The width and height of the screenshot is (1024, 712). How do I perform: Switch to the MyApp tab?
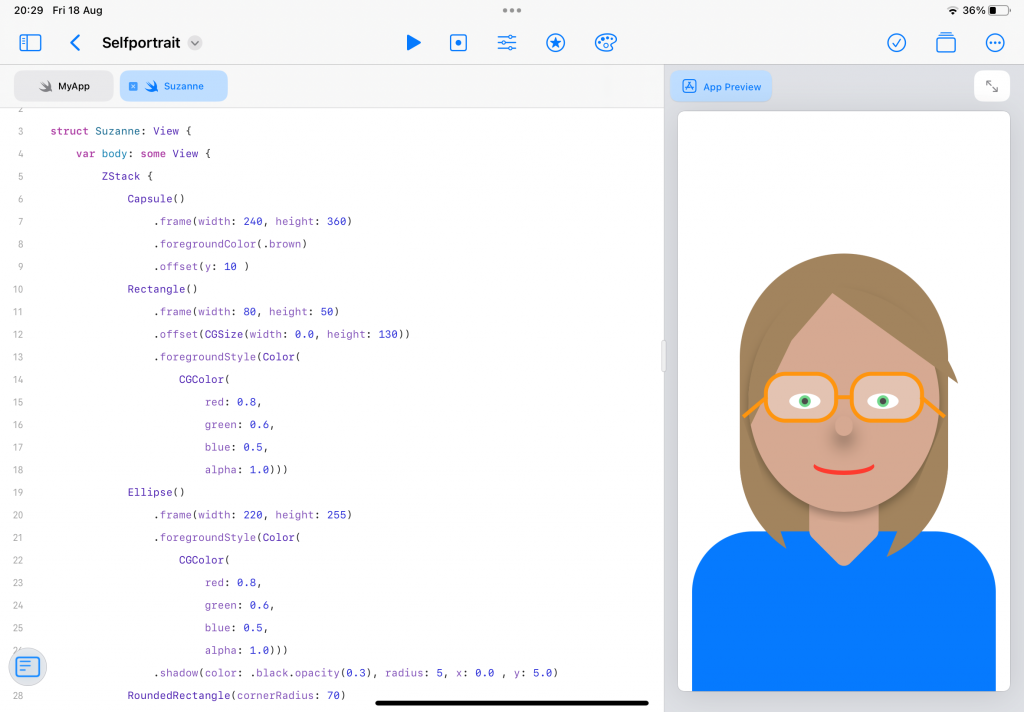pyautogui.click(x=63, y=86)
